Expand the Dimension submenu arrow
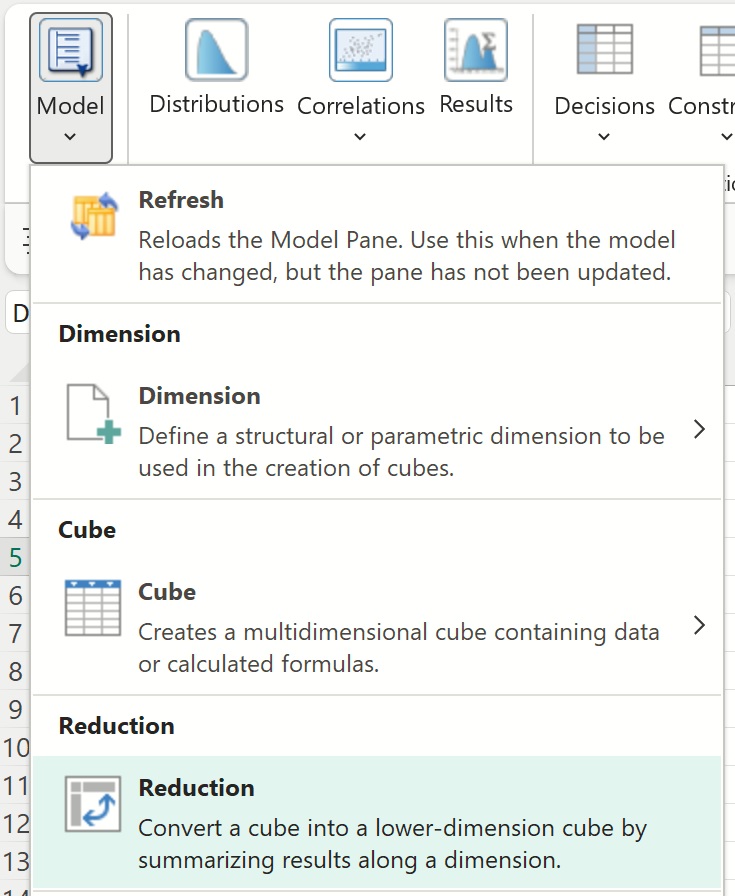735x896 pixels. tap(699, 430)
